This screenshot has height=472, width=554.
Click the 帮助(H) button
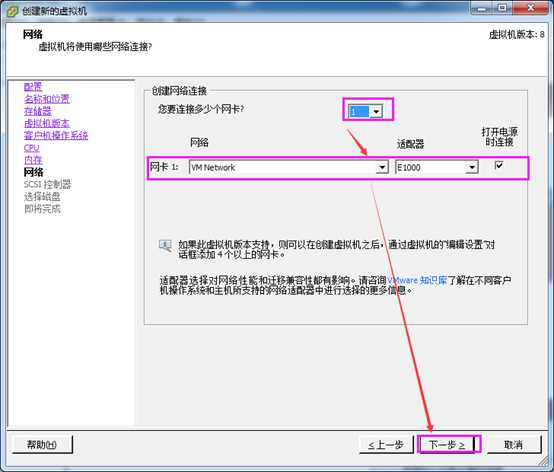(x=42, y=444)
